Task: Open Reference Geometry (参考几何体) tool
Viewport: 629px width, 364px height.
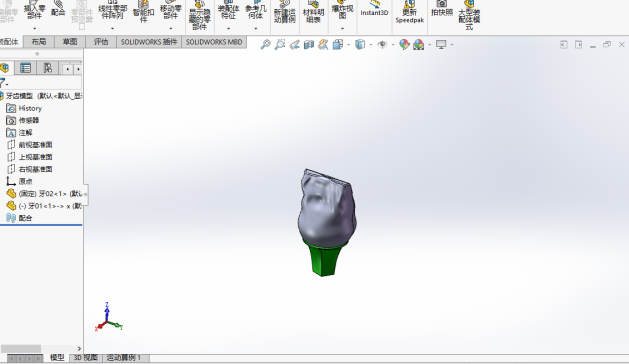Action: coord(256,11)
